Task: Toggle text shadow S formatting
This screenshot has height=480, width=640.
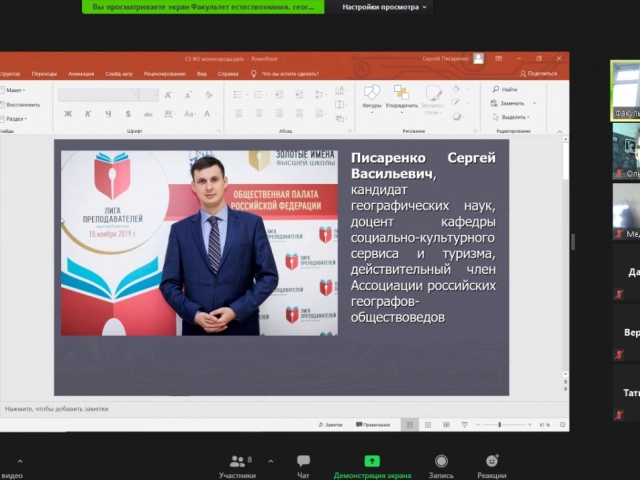Action: (128, 114)
